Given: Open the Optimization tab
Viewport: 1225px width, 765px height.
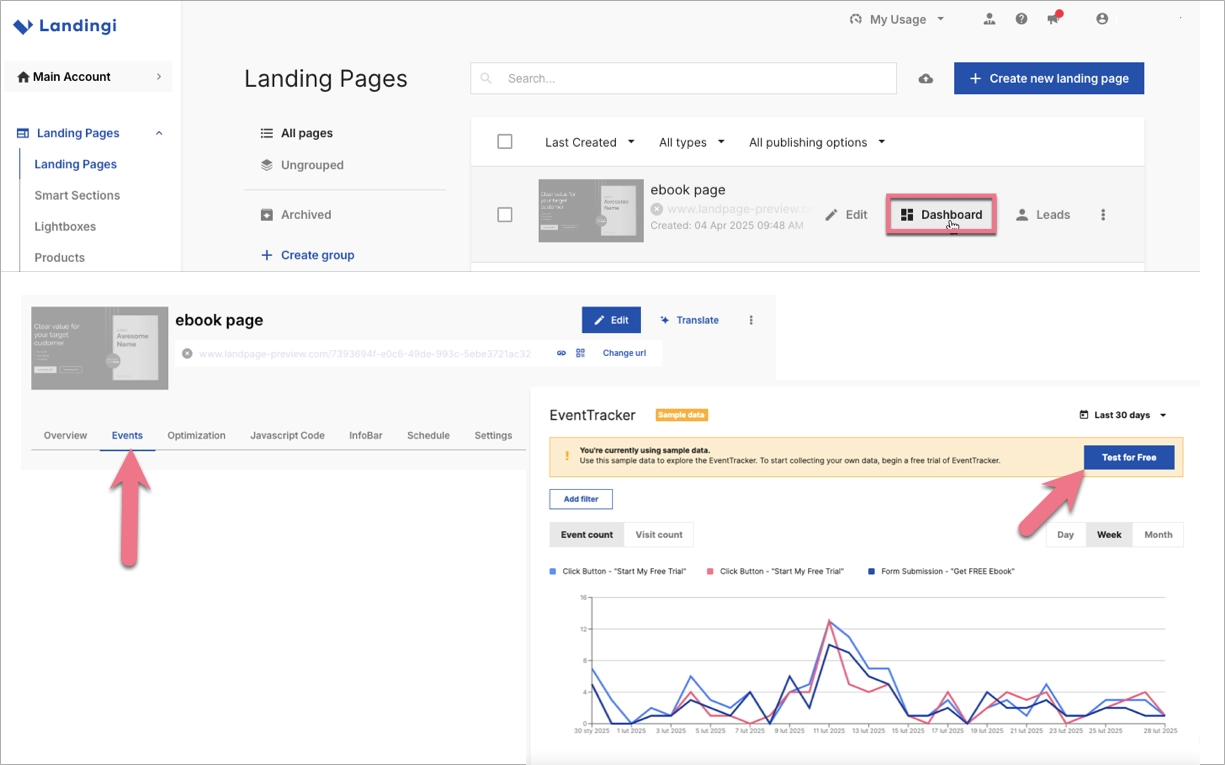Looking at the screenshot, I should click(196, 435).
